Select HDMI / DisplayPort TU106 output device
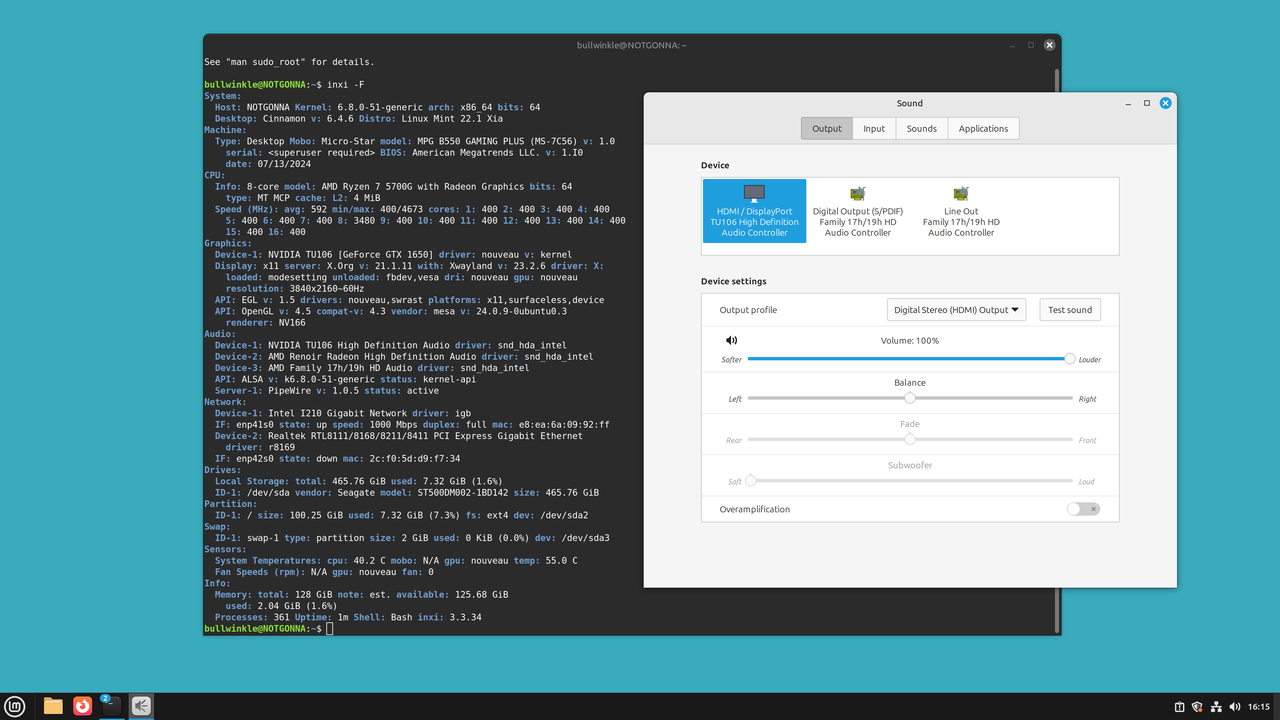1280x720 pixels. [755, 210]
